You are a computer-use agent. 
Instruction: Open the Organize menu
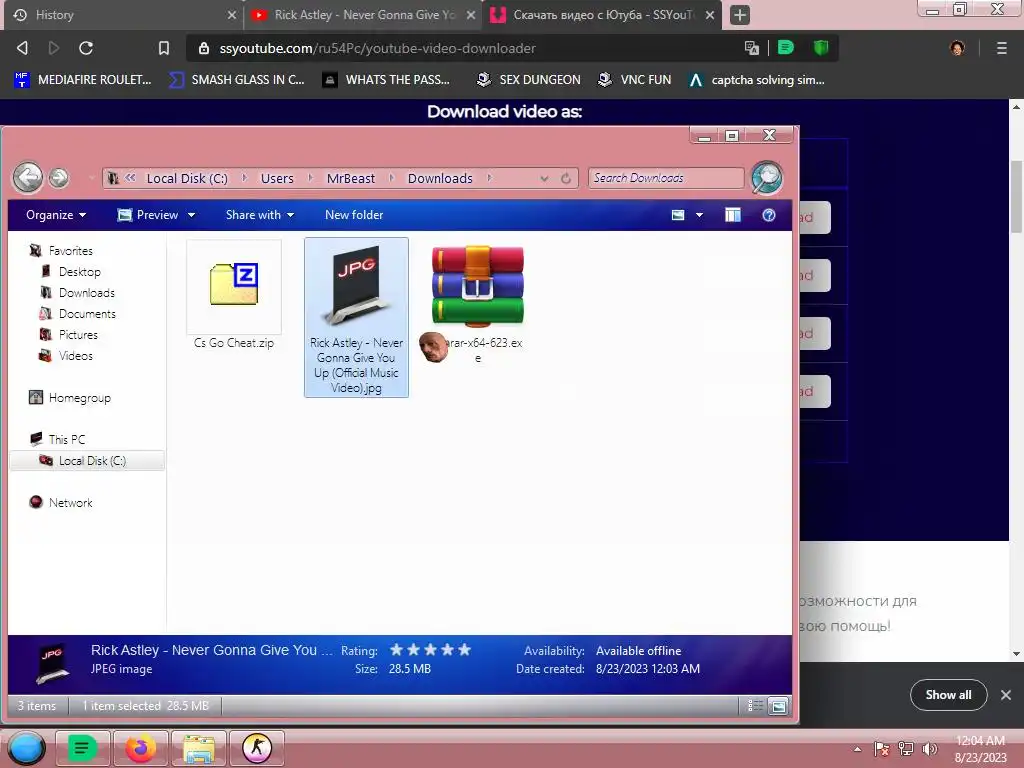click(x=56, y=215)
